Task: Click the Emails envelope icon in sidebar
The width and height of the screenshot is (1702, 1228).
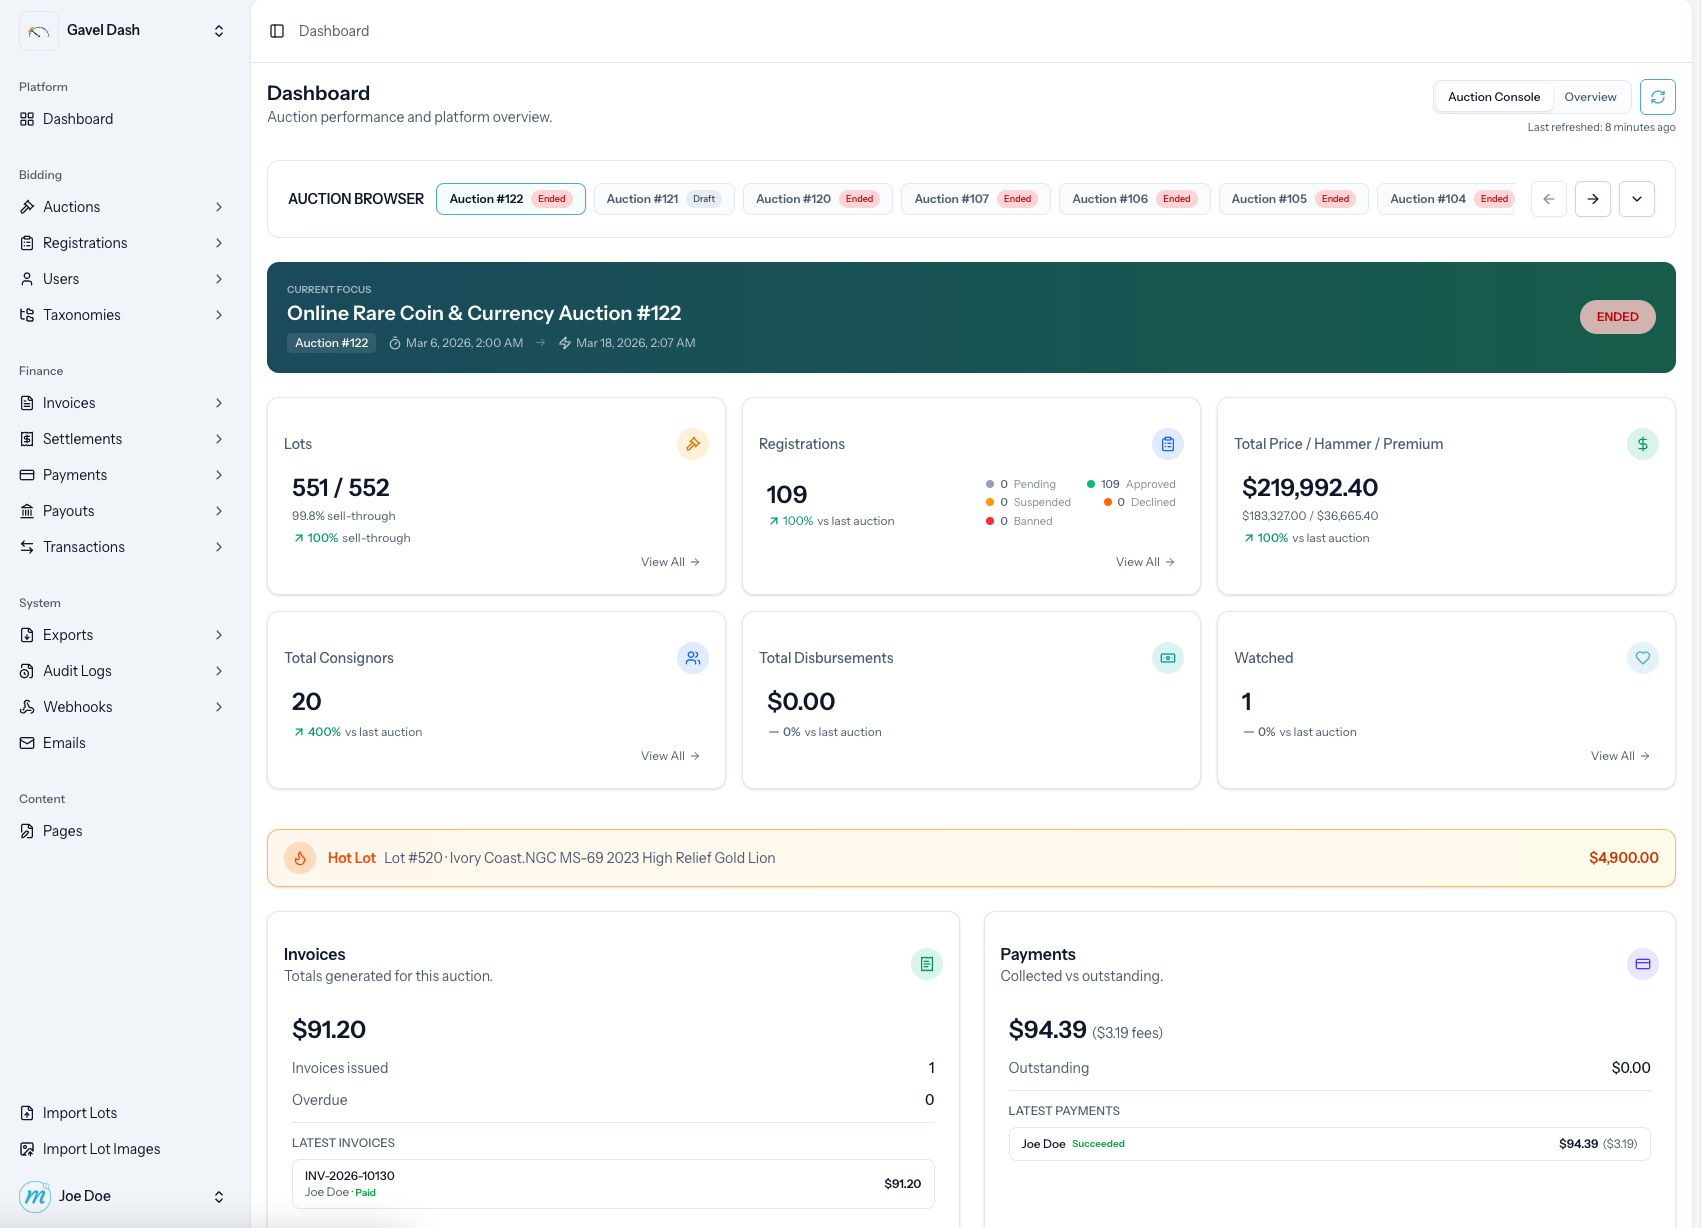Action: click(x=27, y=743)
